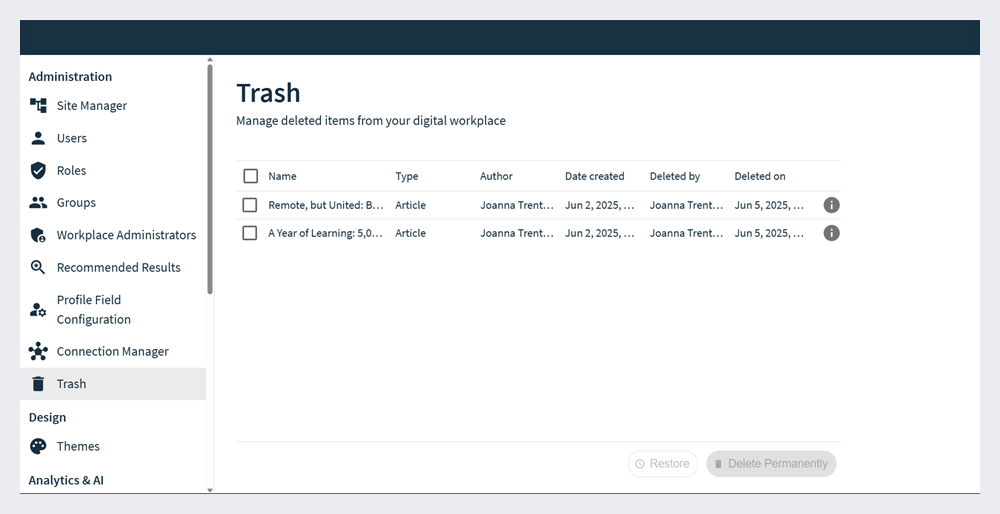Click Workplace Administrators shield icon
1000x514 pixels.
click(38, 235)
